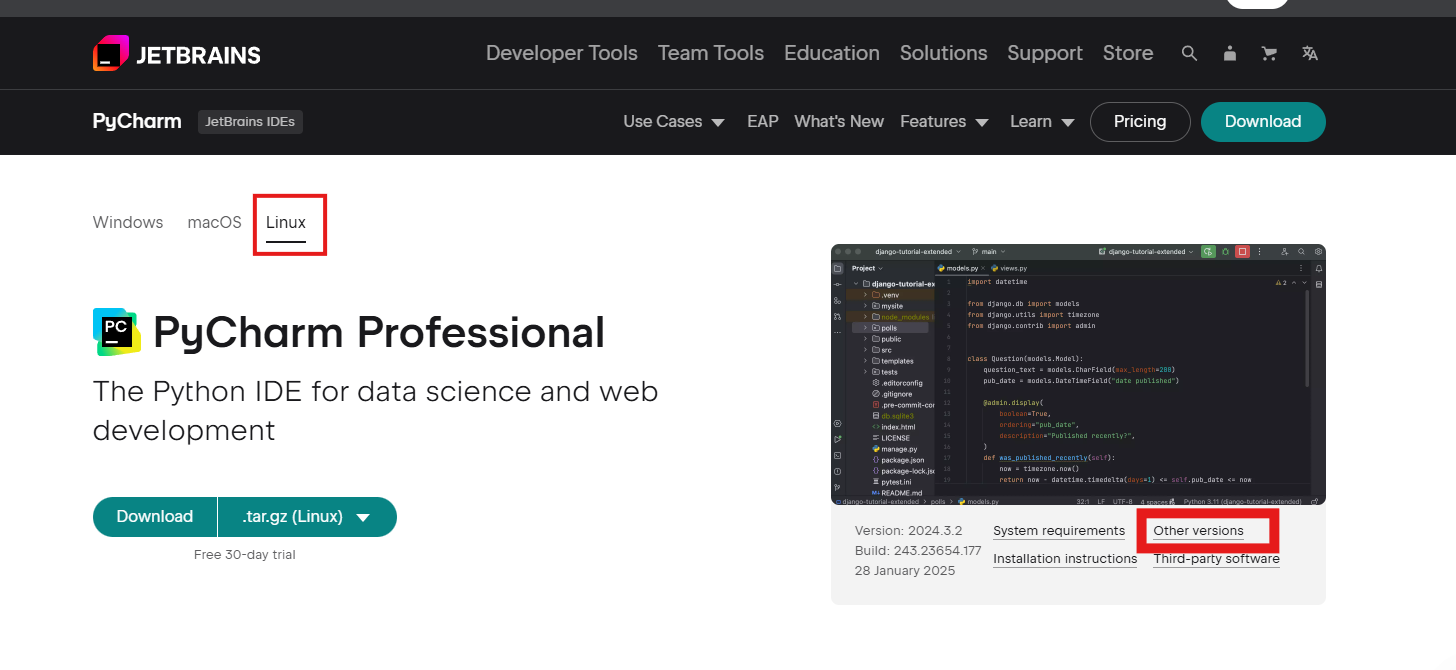Open the .tar.gz (Linux) format dropdown

[x=307, y=517]
